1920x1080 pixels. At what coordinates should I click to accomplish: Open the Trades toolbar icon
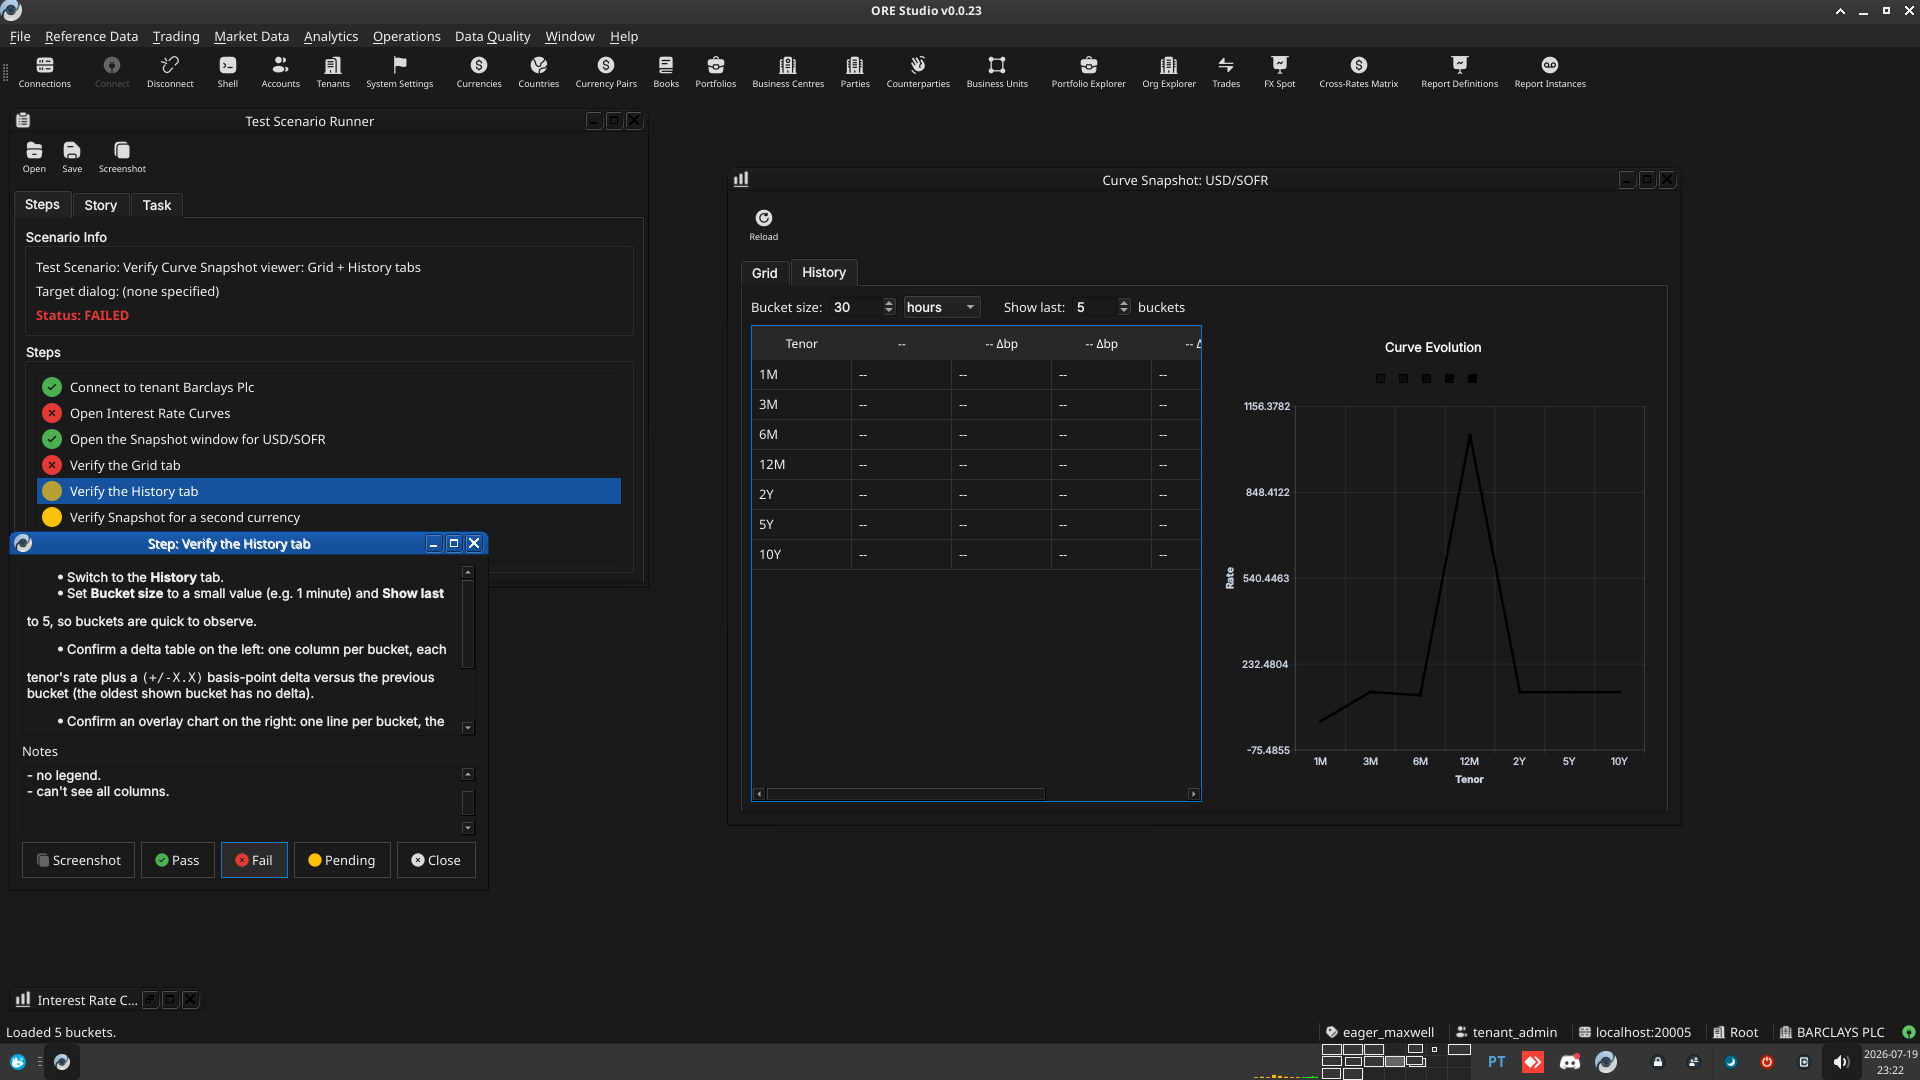click(1226, 71)
